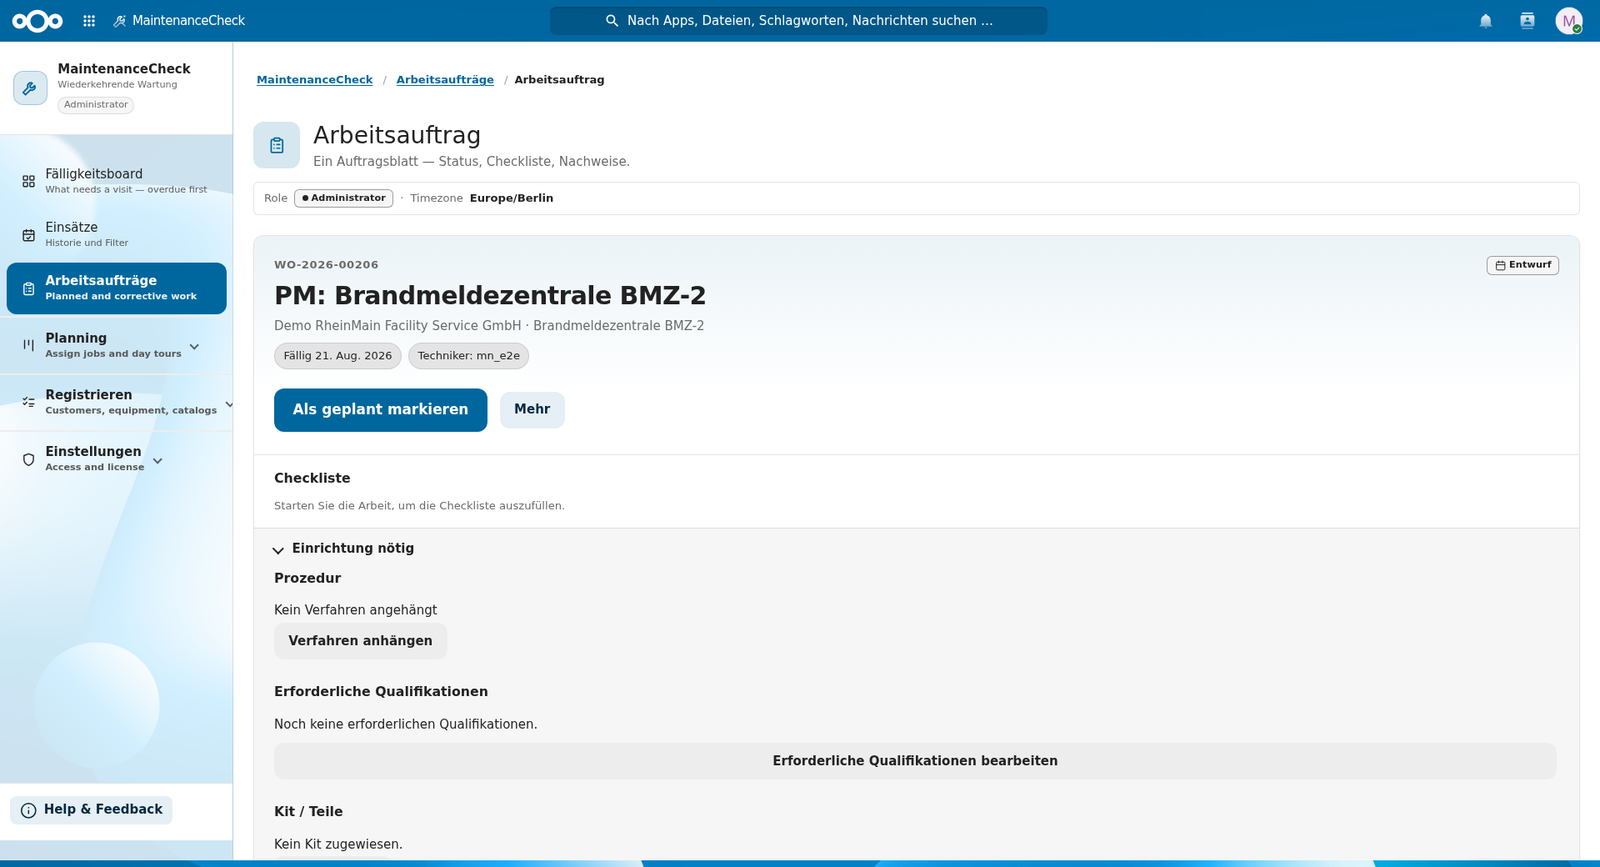Expand the Einstellungen section chevron
This screenshot has height=867, width=1600.
point(157,460)
